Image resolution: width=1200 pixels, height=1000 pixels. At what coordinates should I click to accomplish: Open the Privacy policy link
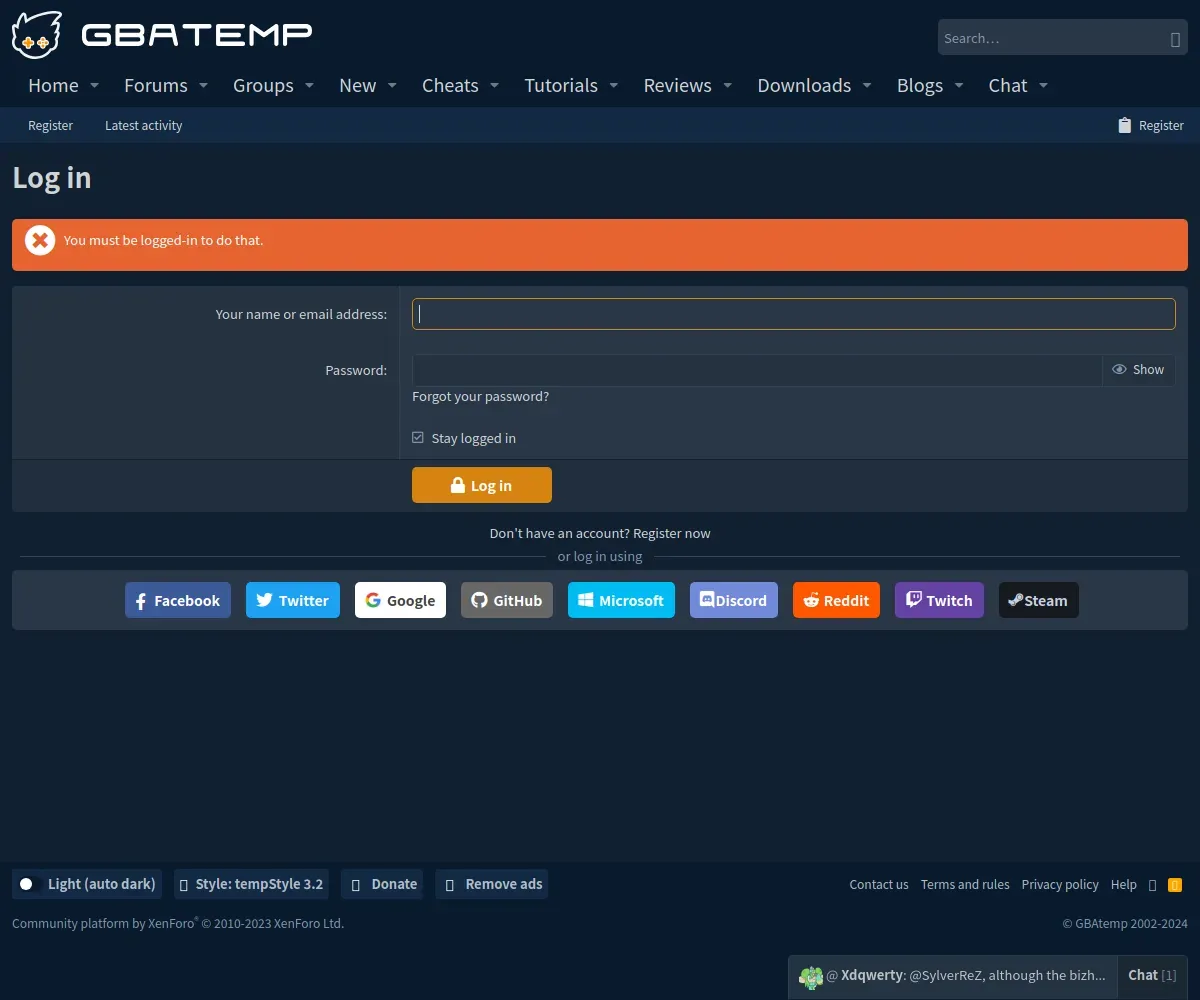click(x=1060, y=884)
